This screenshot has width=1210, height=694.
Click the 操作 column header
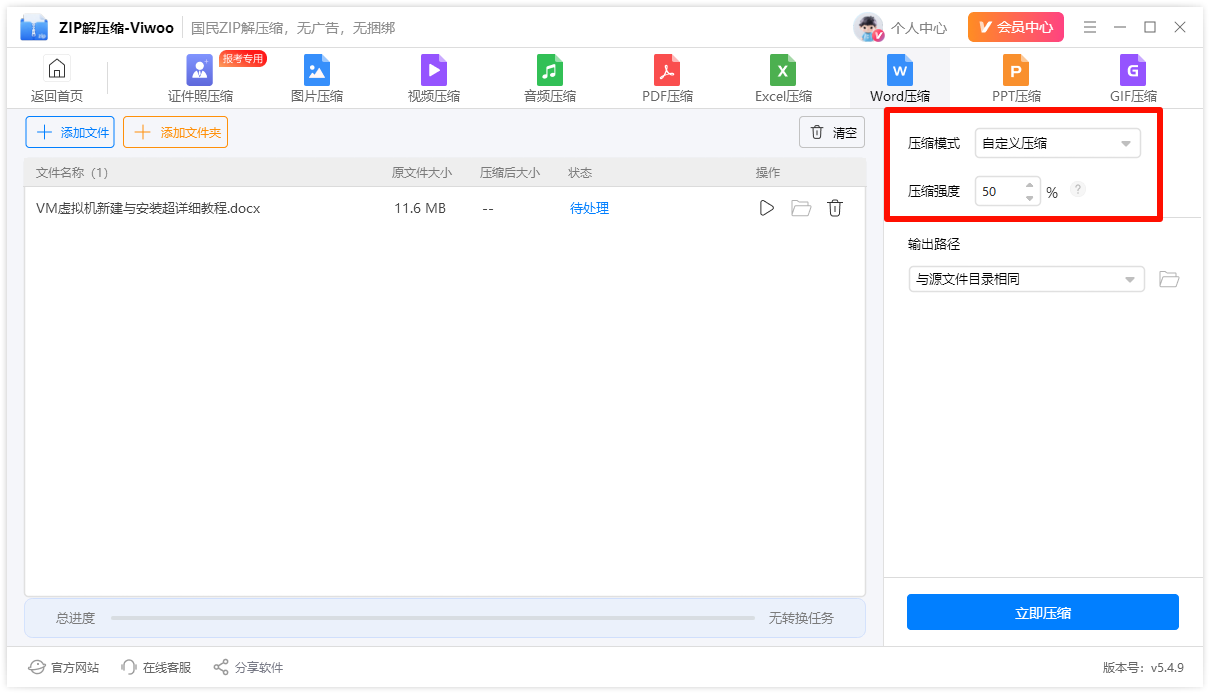click(768, 172)
